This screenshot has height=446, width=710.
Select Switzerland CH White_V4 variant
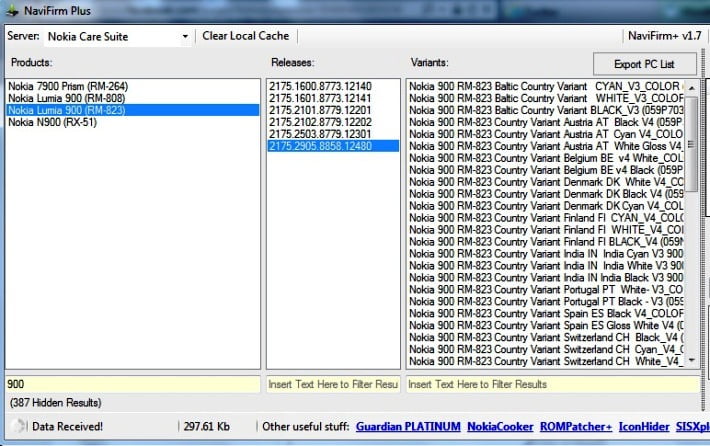(x=546, y=361)
